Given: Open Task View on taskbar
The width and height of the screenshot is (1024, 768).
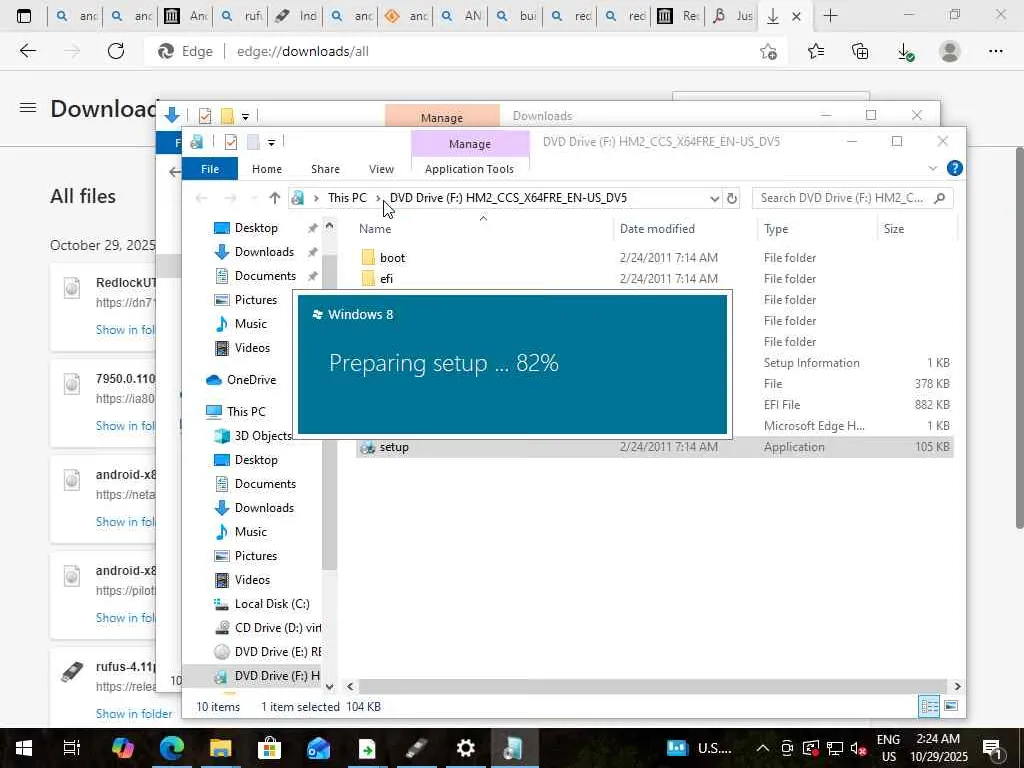Looking at the screenshot, I should tap(72, 748).
